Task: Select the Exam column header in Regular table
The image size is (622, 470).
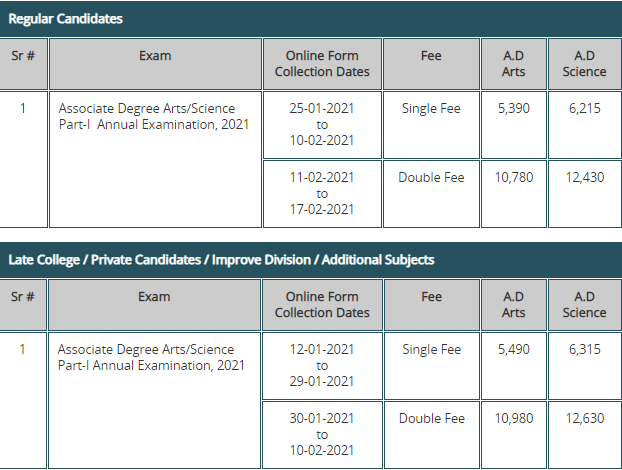Action: [x=155, y=64]
